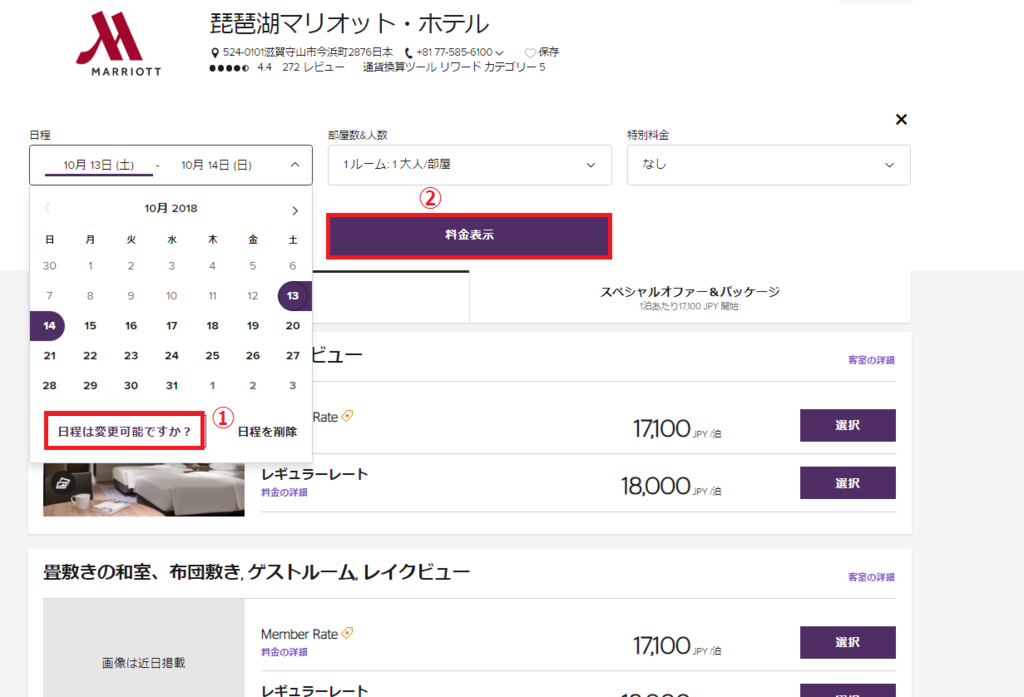
Task: Open 客室の詳細 for first room
Action: coord(871,360)
